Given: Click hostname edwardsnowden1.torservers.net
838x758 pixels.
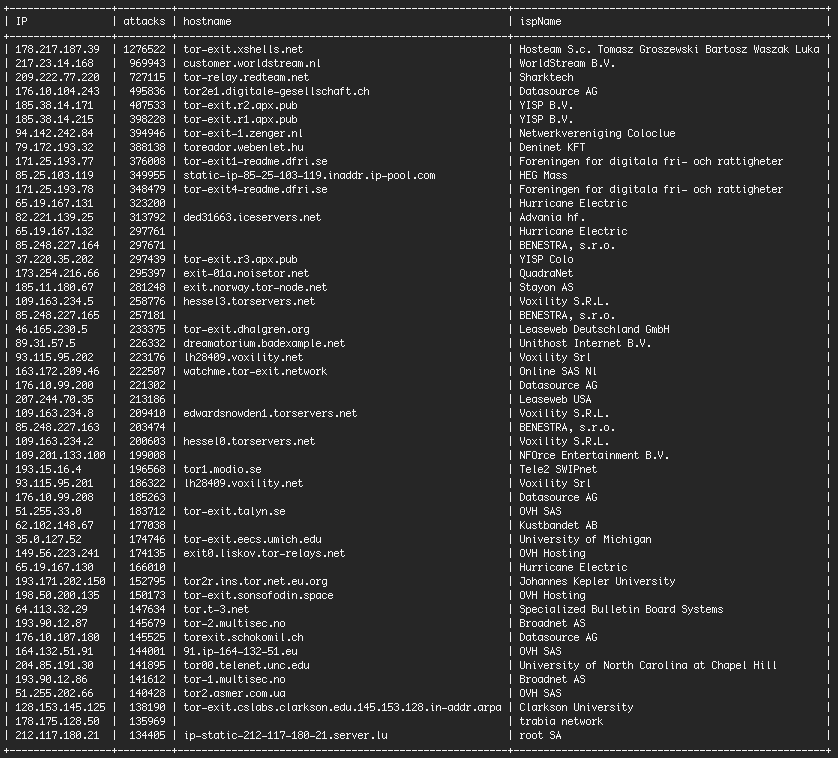Looking at the screenshot, I should pos(270,413).
